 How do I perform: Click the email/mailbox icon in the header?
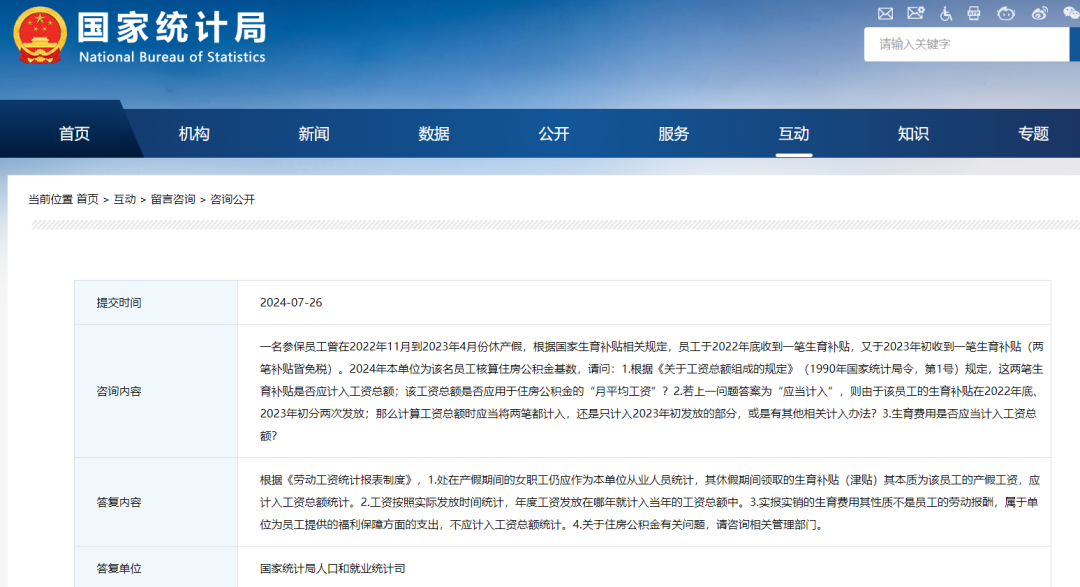point(885,13)
